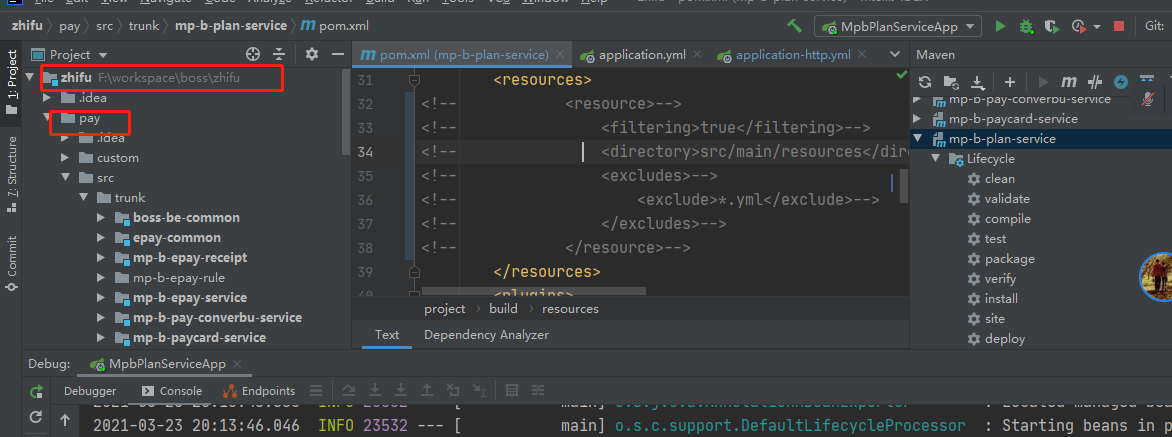The image size is (1172, 437).
Task: Execute Maven goal via the m icon
Action: (x=1069, y=82)
